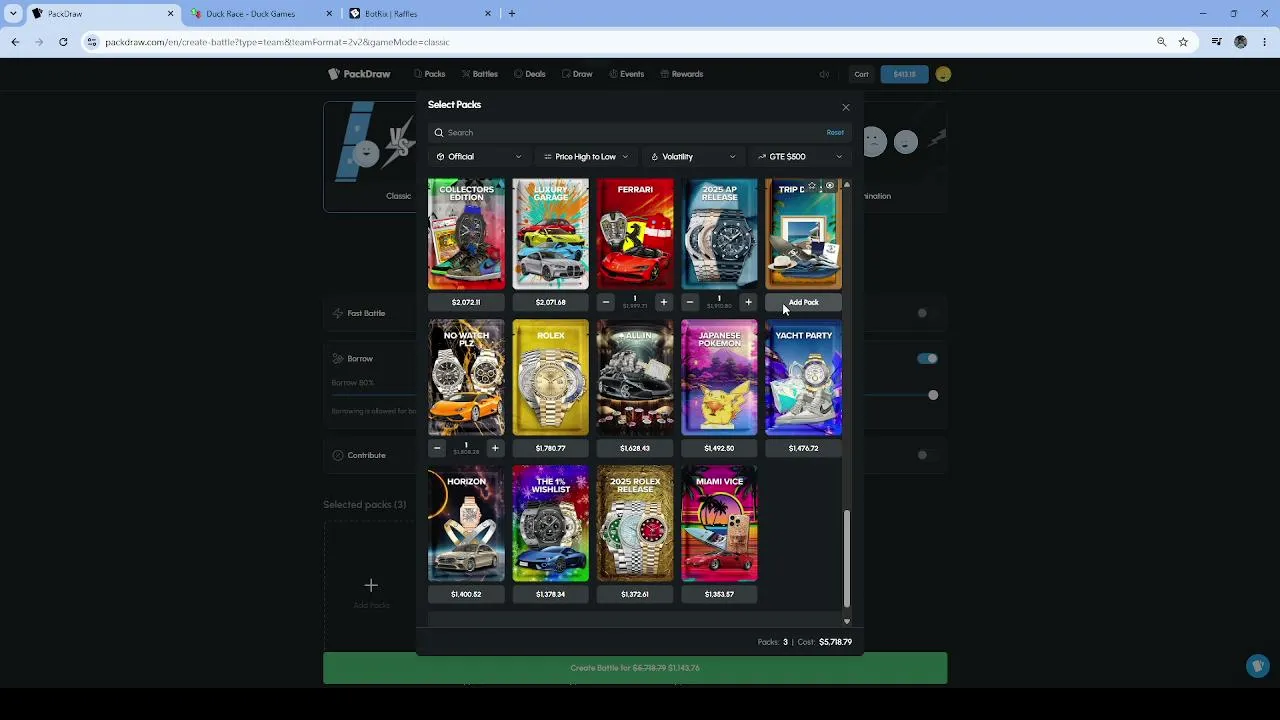
Task: Close the Select Packs dialog
Action: tap(846, 107)
